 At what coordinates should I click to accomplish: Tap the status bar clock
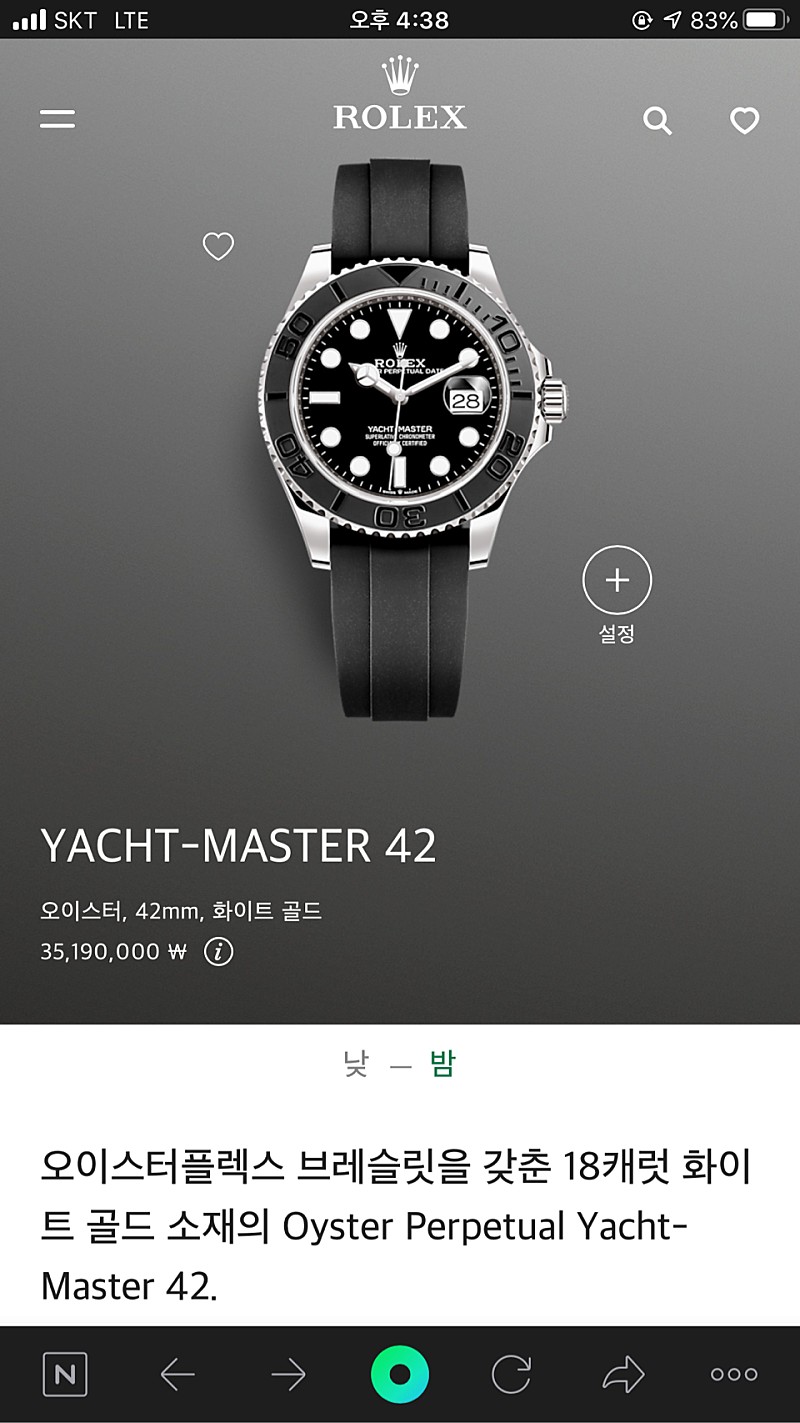pos(400,20)
